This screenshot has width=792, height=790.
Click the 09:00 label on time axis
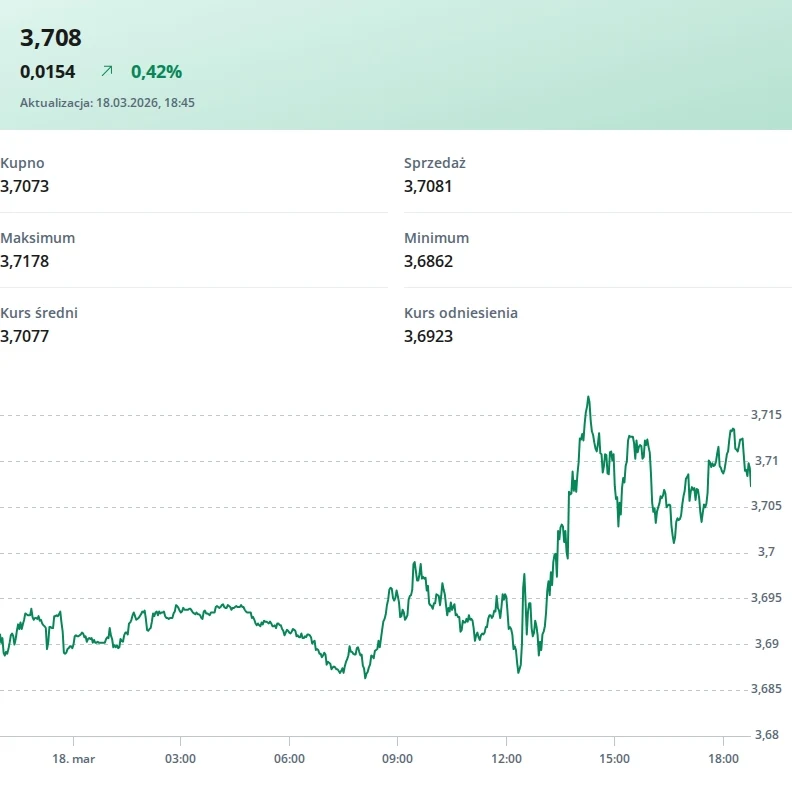(398, 759)
